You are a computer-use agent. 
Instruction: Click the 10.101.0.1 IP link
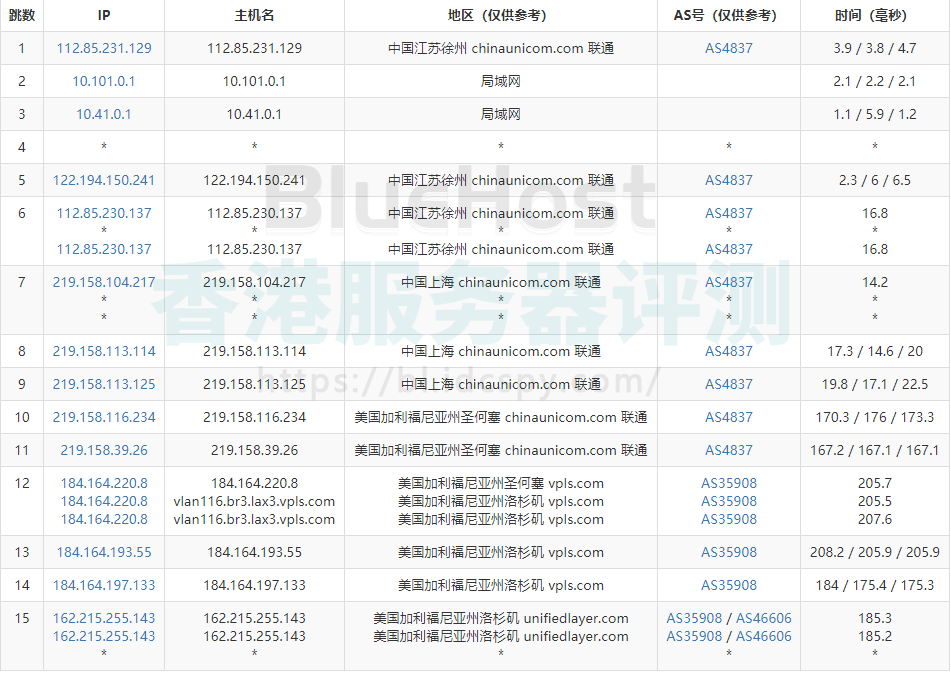coord(104,81)
